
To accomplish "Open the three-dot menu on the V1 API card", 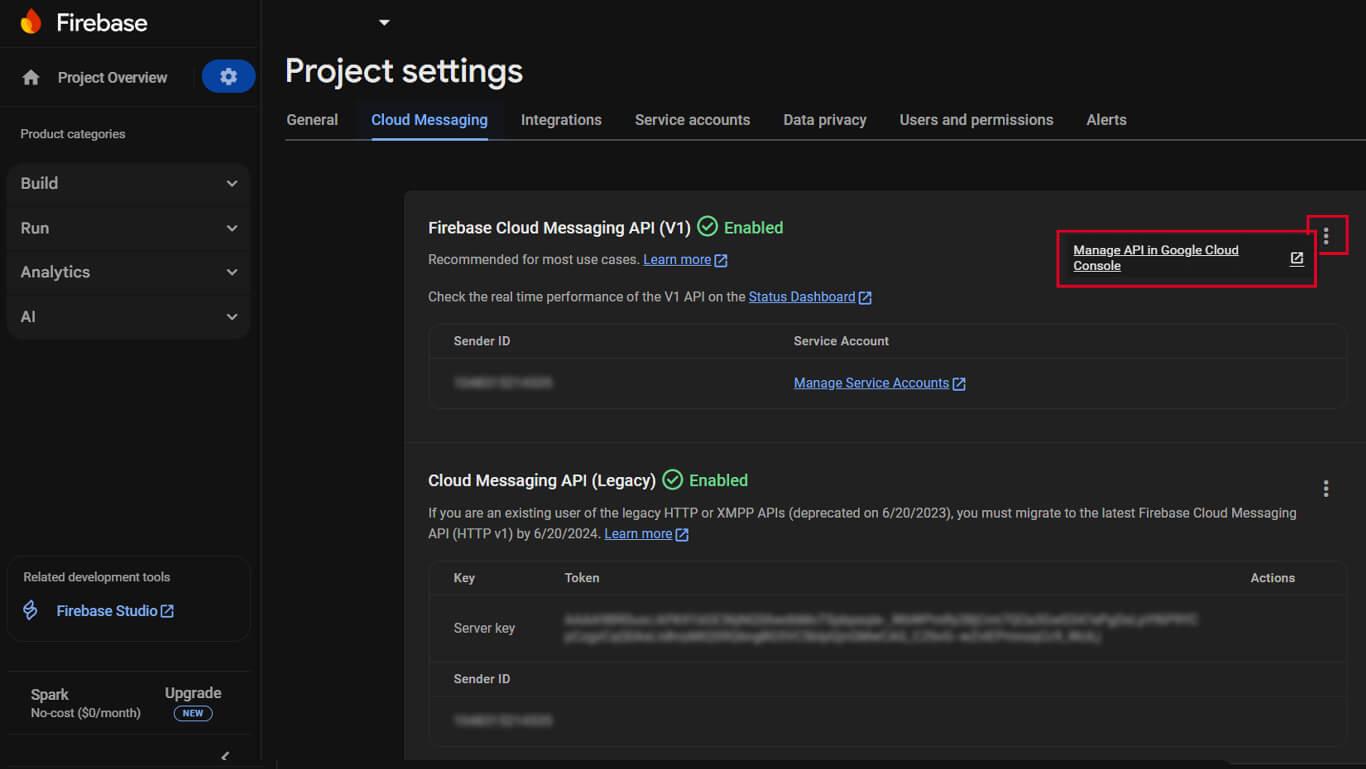I will point(1326,234).
